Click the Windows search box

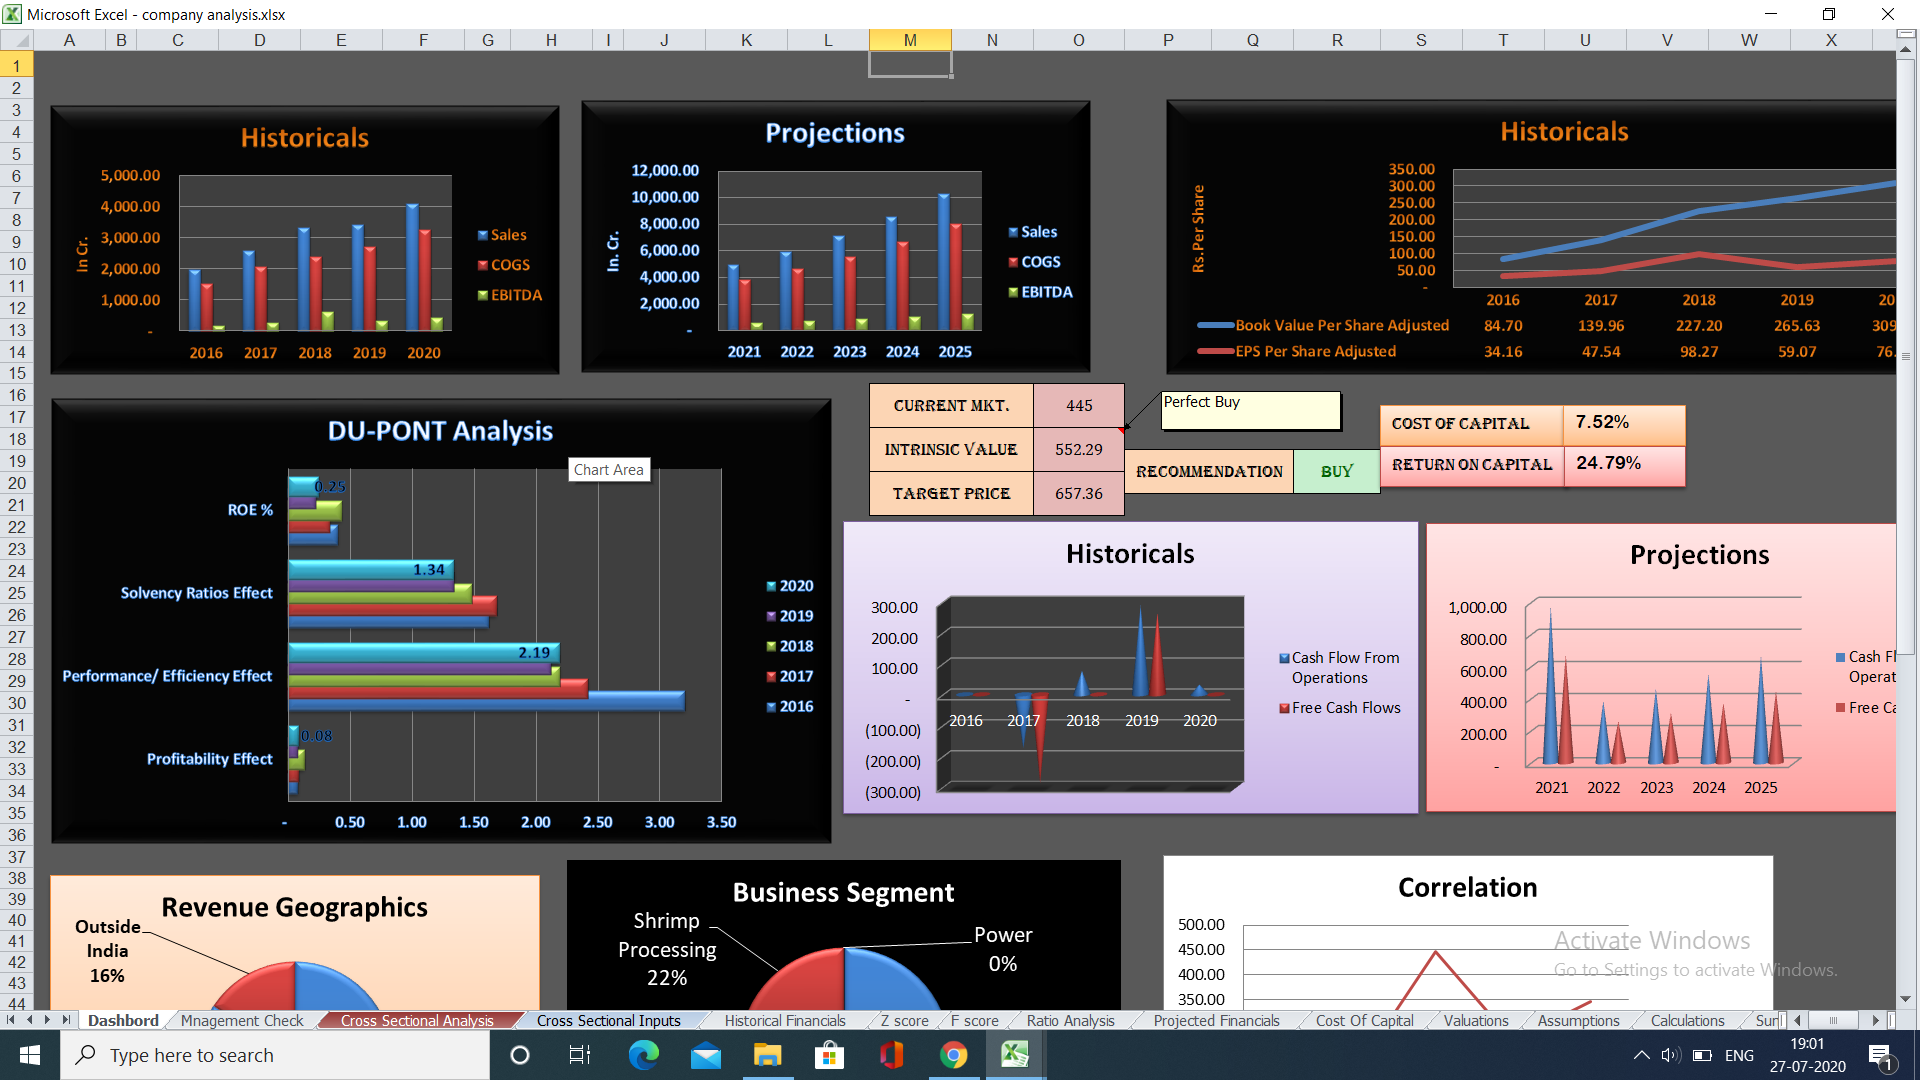275,1055
